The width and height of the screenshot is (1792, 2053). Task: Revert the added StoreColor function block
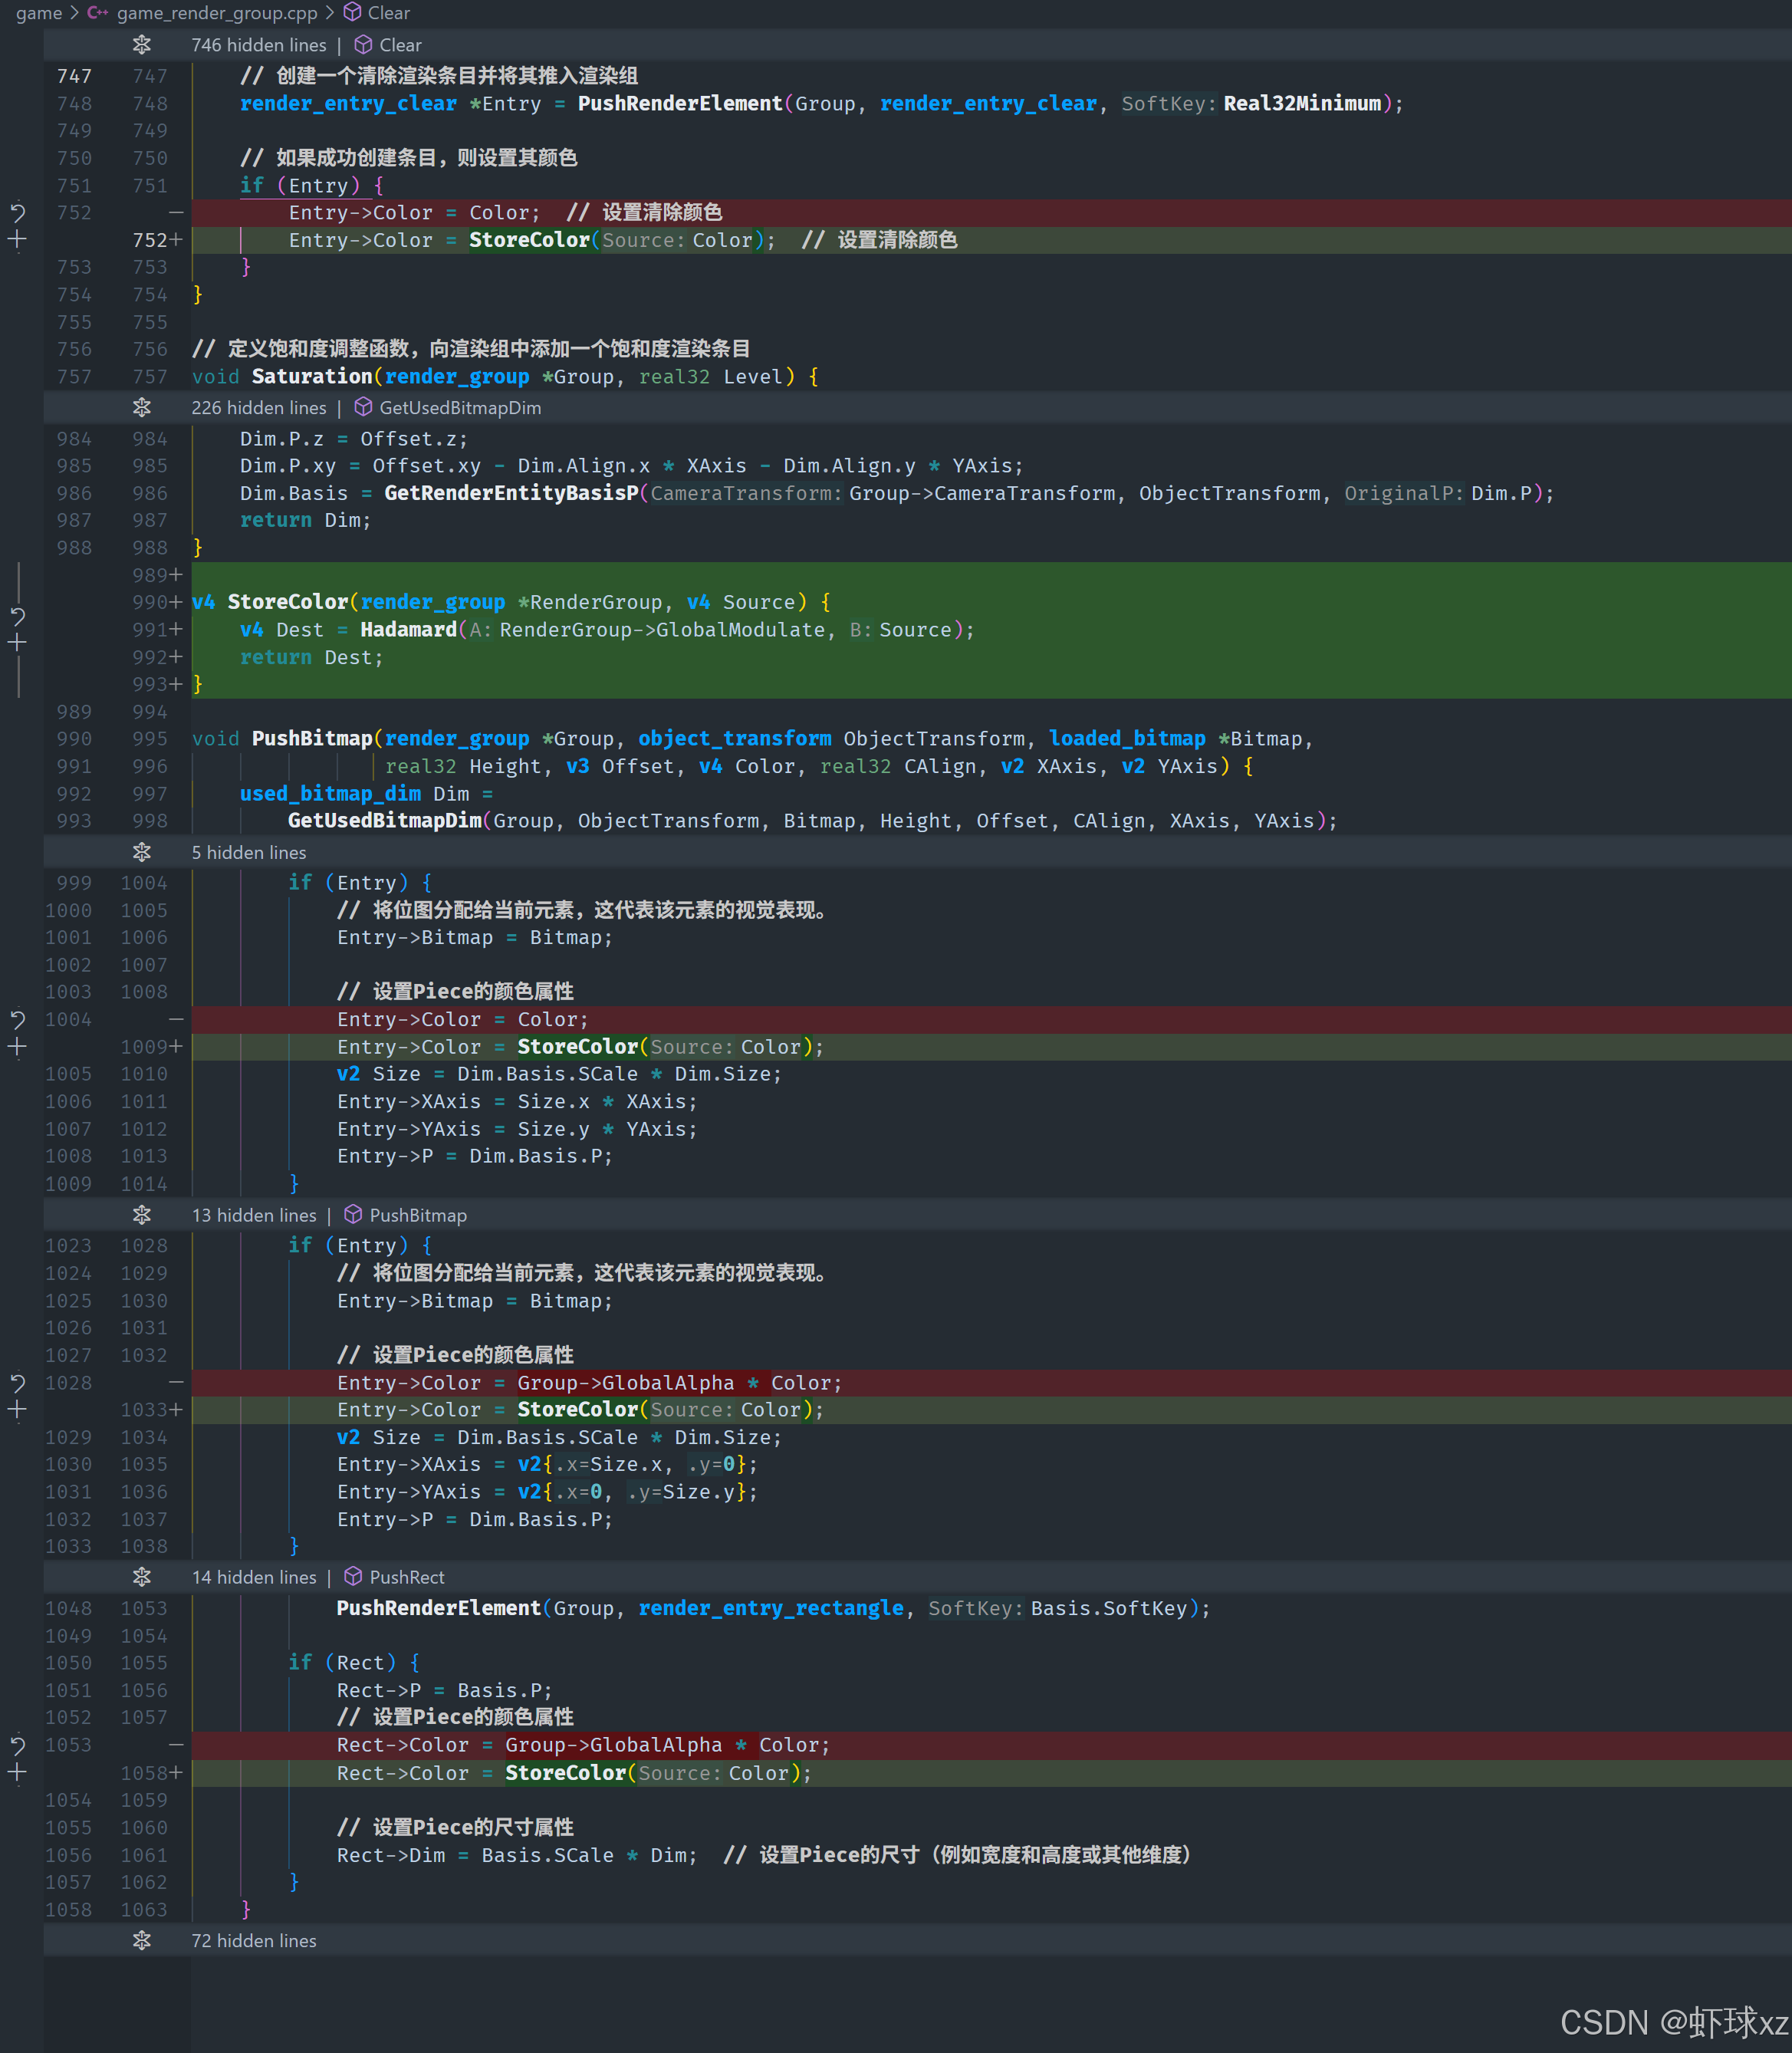tap(17, 616)
